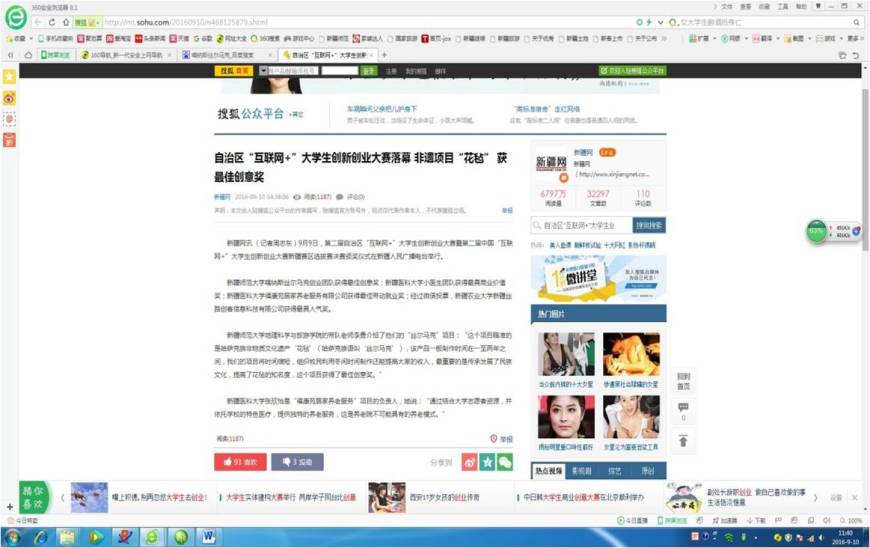
Task: Open the Sohu search type dropdown
Action: click(x=264, y=71)
